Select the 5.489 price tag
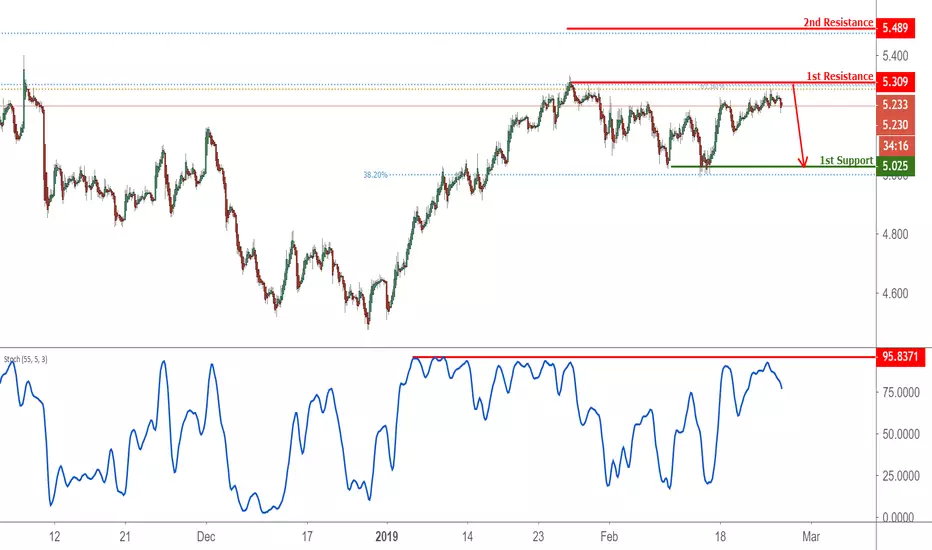 tap(895, 28)
